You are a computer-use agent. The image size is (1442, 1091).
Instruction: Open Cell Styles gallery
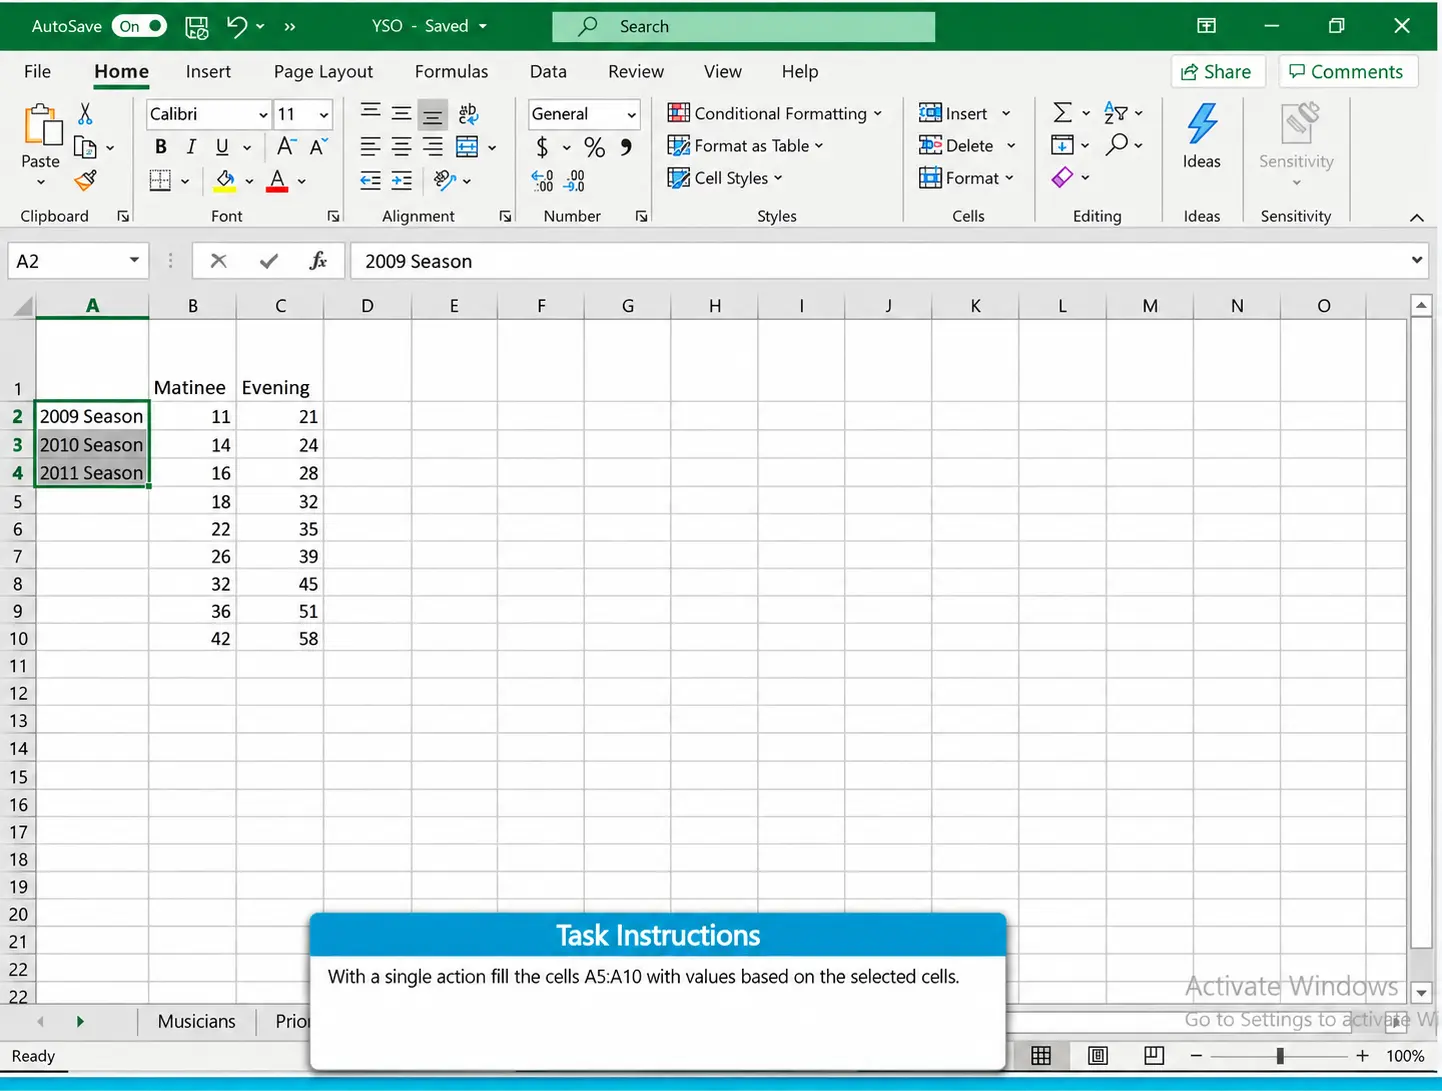point(726,178)
